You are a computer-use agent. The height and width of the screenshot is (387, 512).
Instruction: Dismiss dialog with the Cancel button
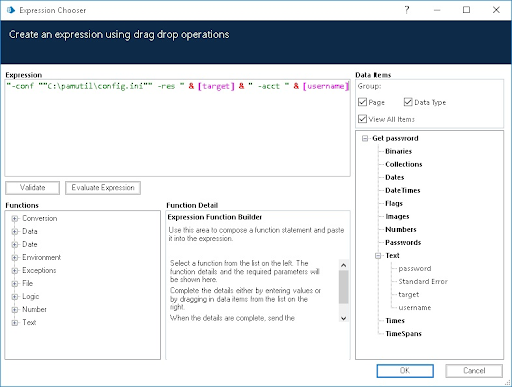tap(474, 371)
